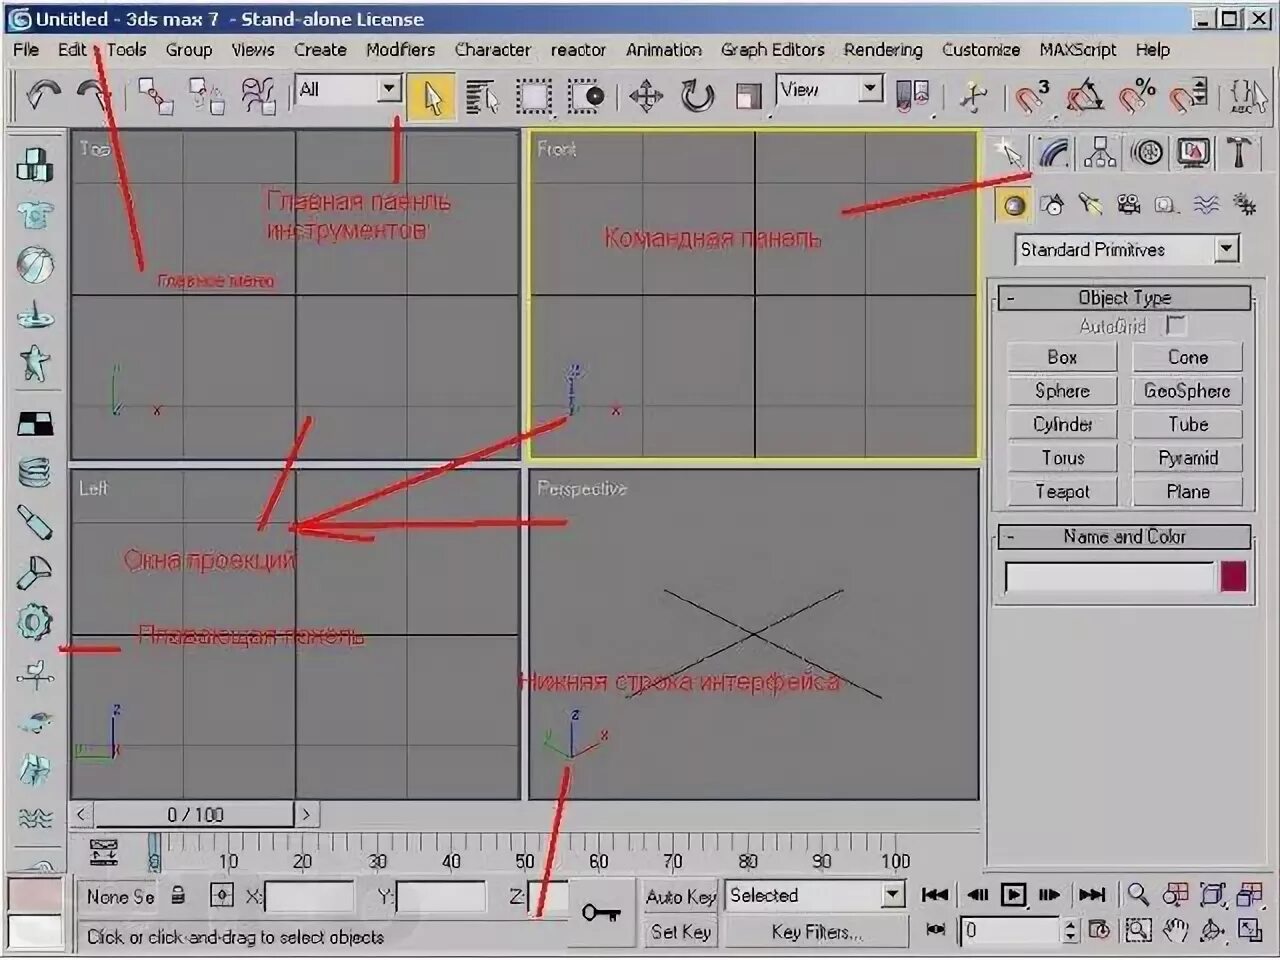
Task: Switch to the Modify panel tab icon
Action: tap(1055, 152)
